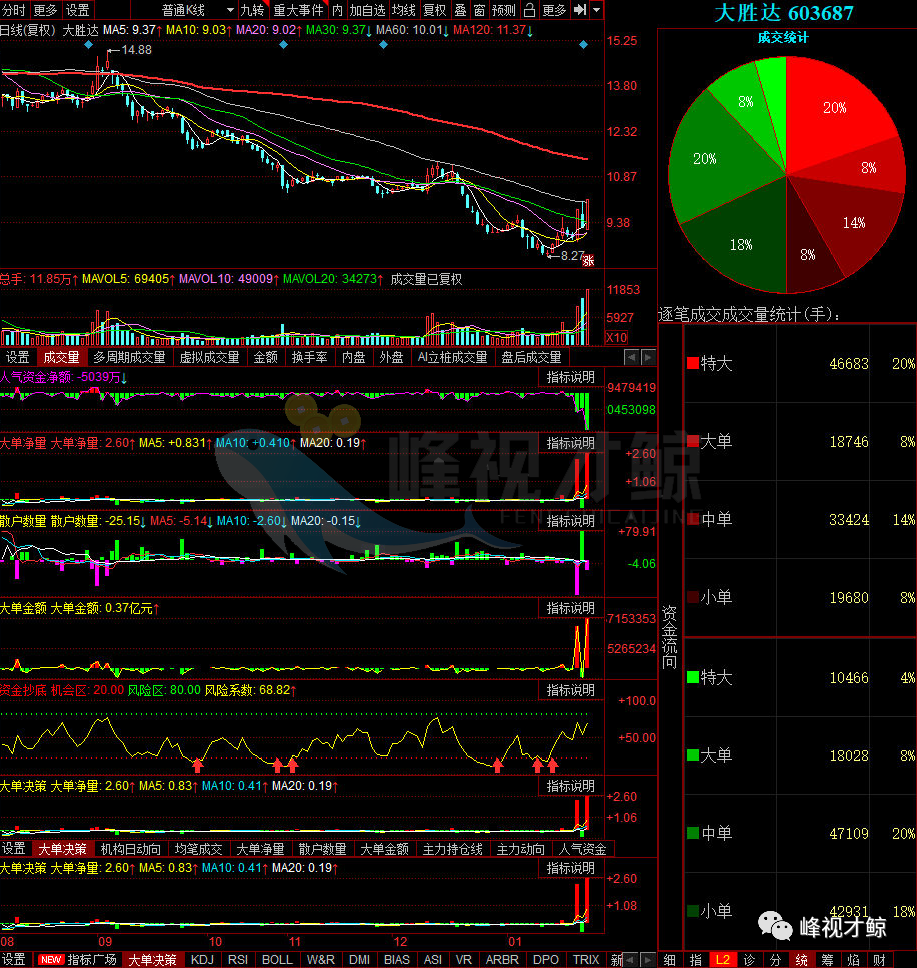
Task: Click the arrow-to-bar icon in top toolbar
Action: 580,10
